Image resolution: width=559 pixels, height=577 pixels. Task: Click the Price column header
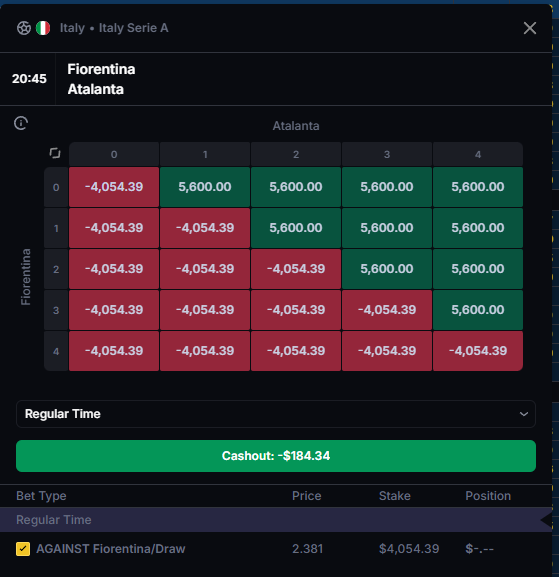pos(307,496)
